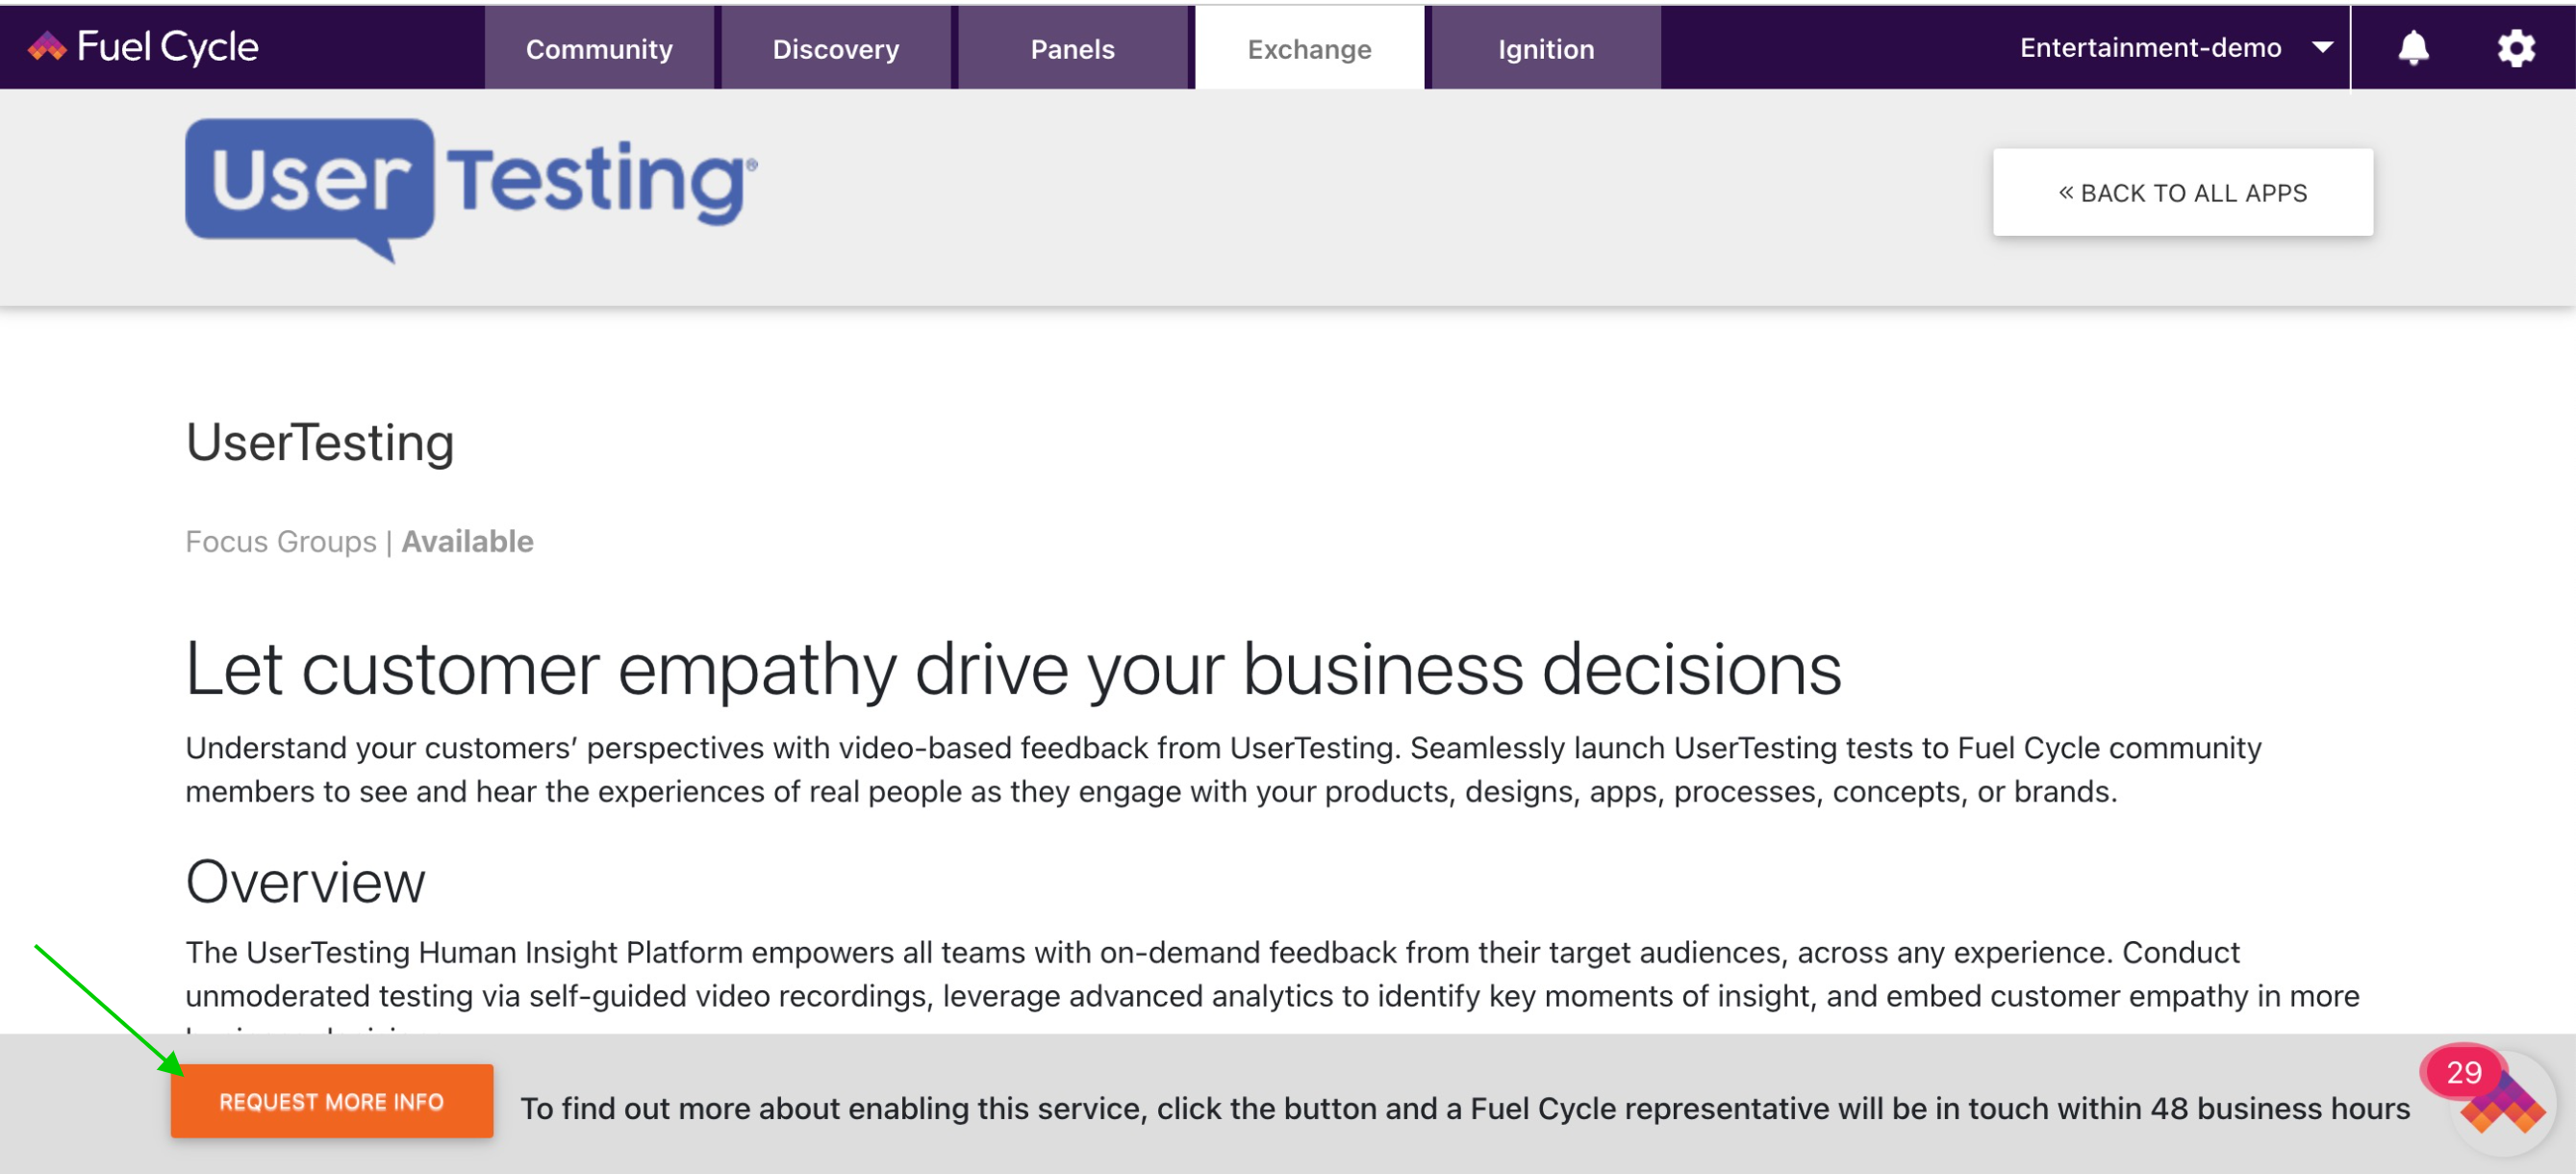2576x1174 pixels.
Task: Open the settings gear icon
Action: pos(2516,48)
